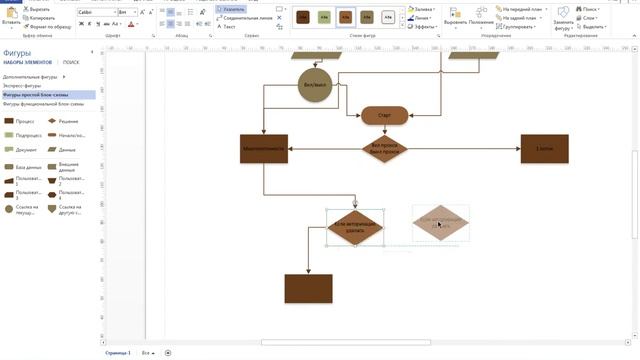The width and height of the screenshot is (640, 360).
Task: Open the font size combo box
Action: pos(127,12)
